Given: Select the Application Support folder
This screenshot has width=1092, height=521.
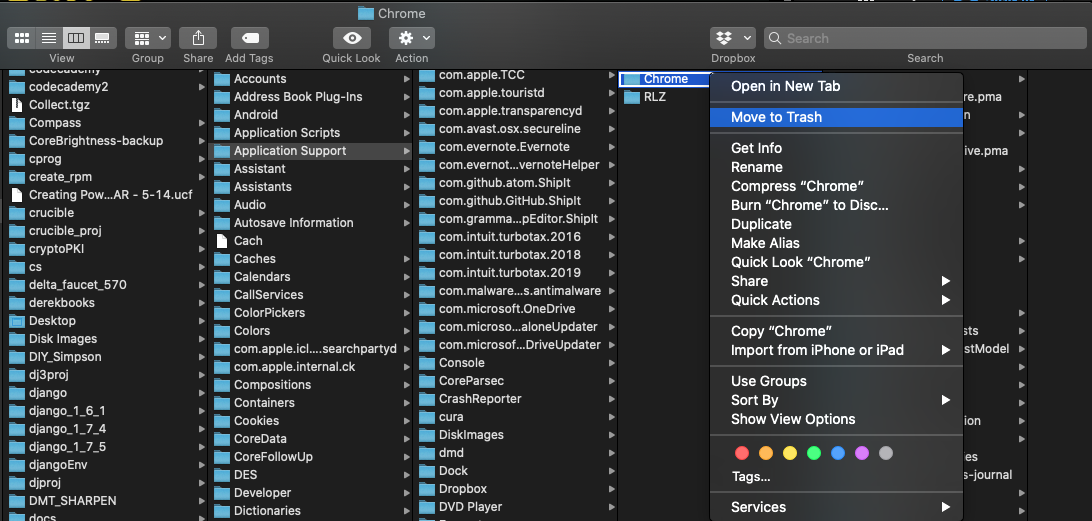Looking at the screenshot, I should coord(310,150).
